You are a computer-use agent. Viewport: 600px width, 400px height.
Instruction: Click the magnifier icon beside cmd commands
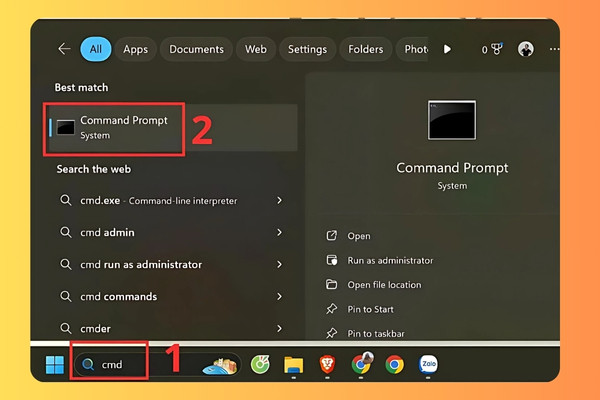66,297
